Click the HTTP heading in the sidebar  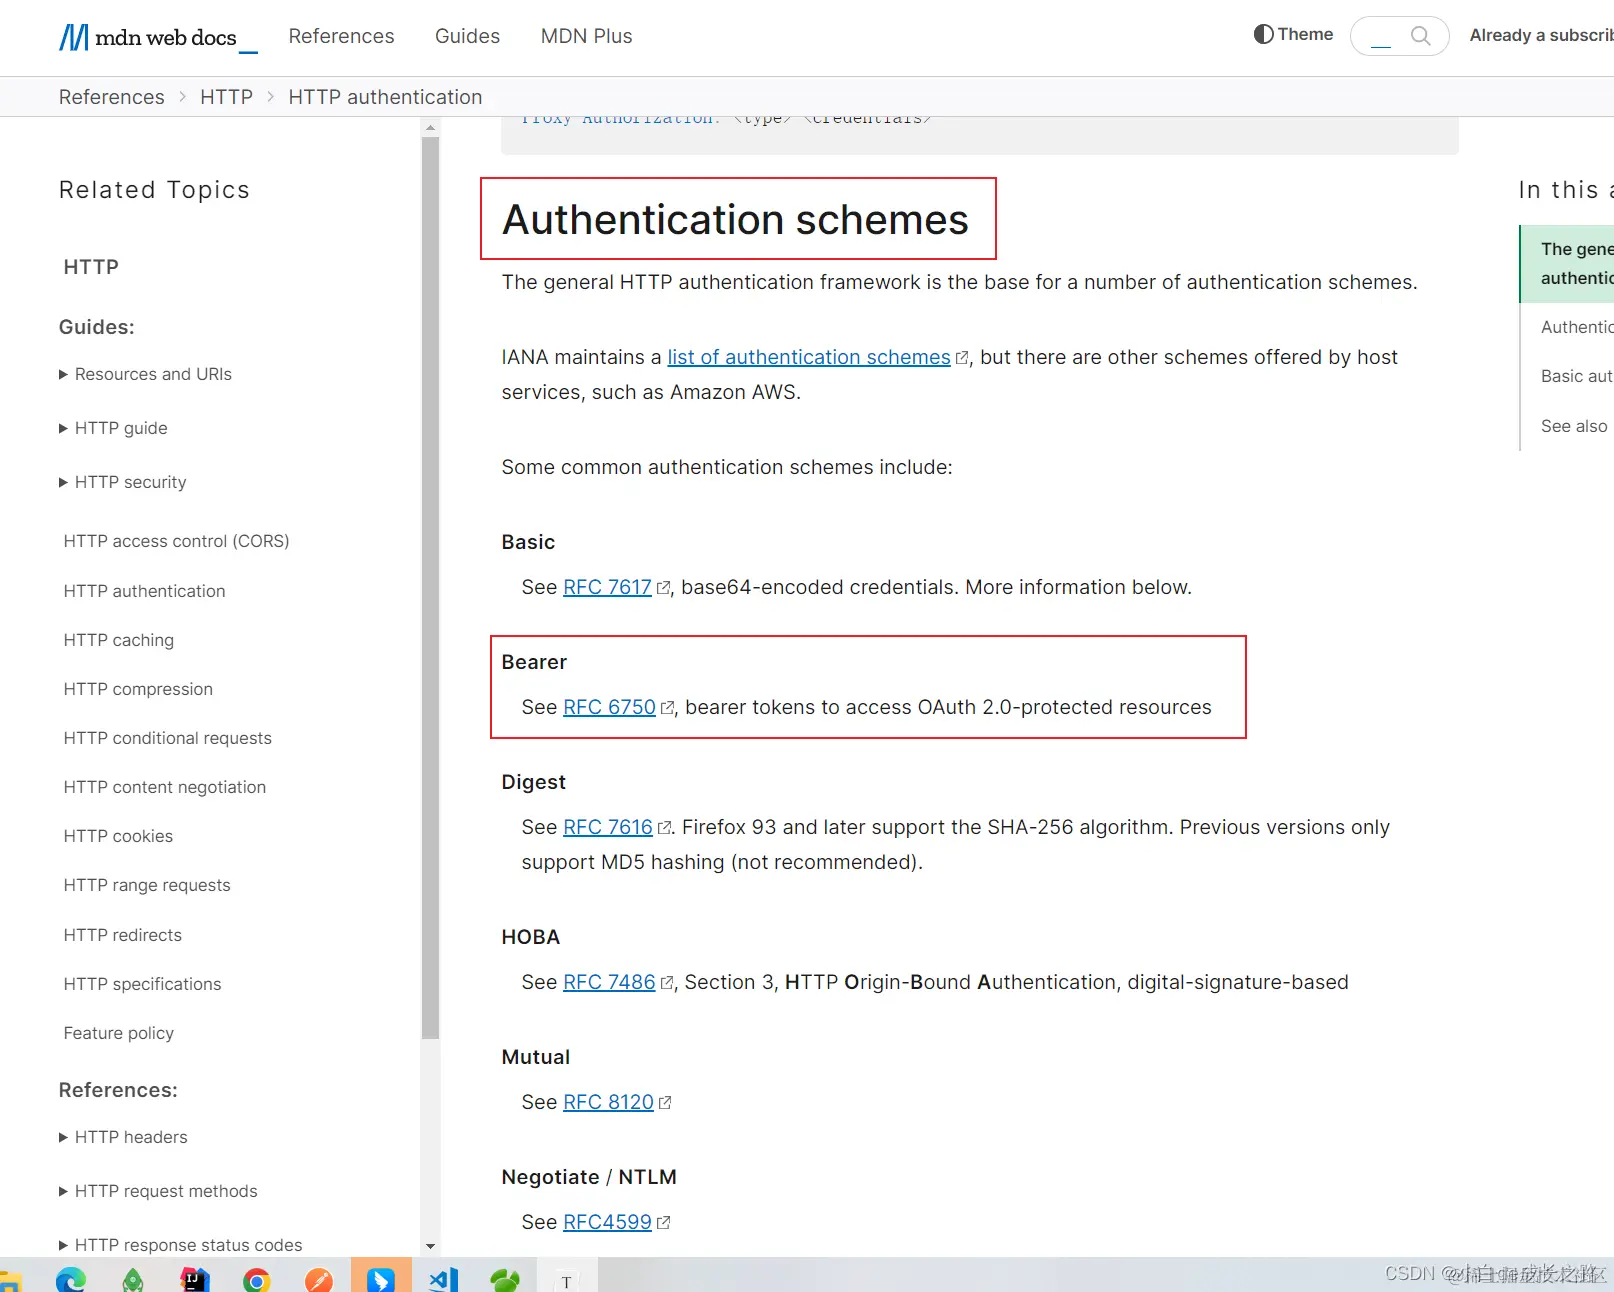tap(91, 267)
